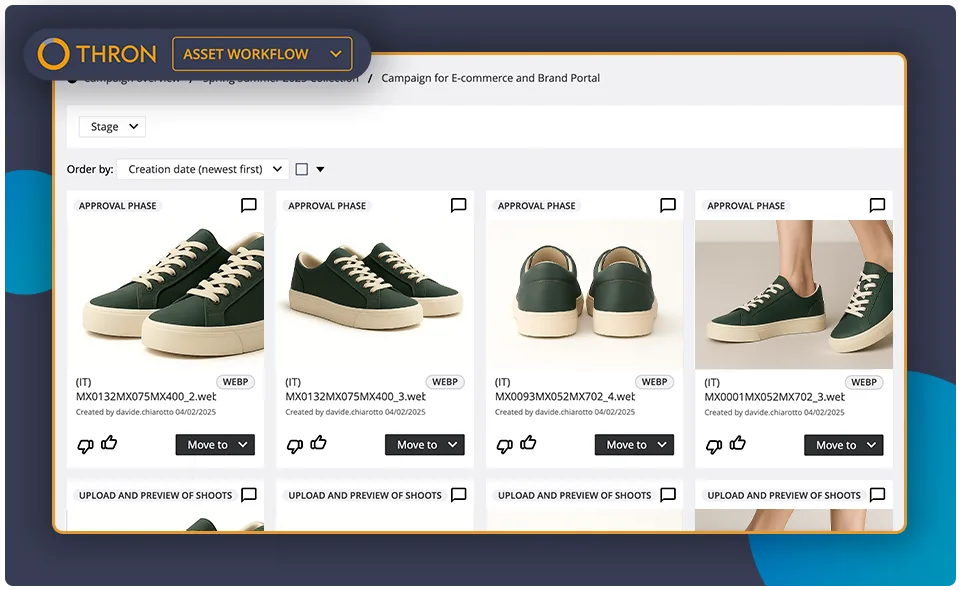Image resolution: width=960 pixels, height=590 pixels.
Task: Thumbs down MX0132MX075MX400_2 asset
Action: point(85,446)
